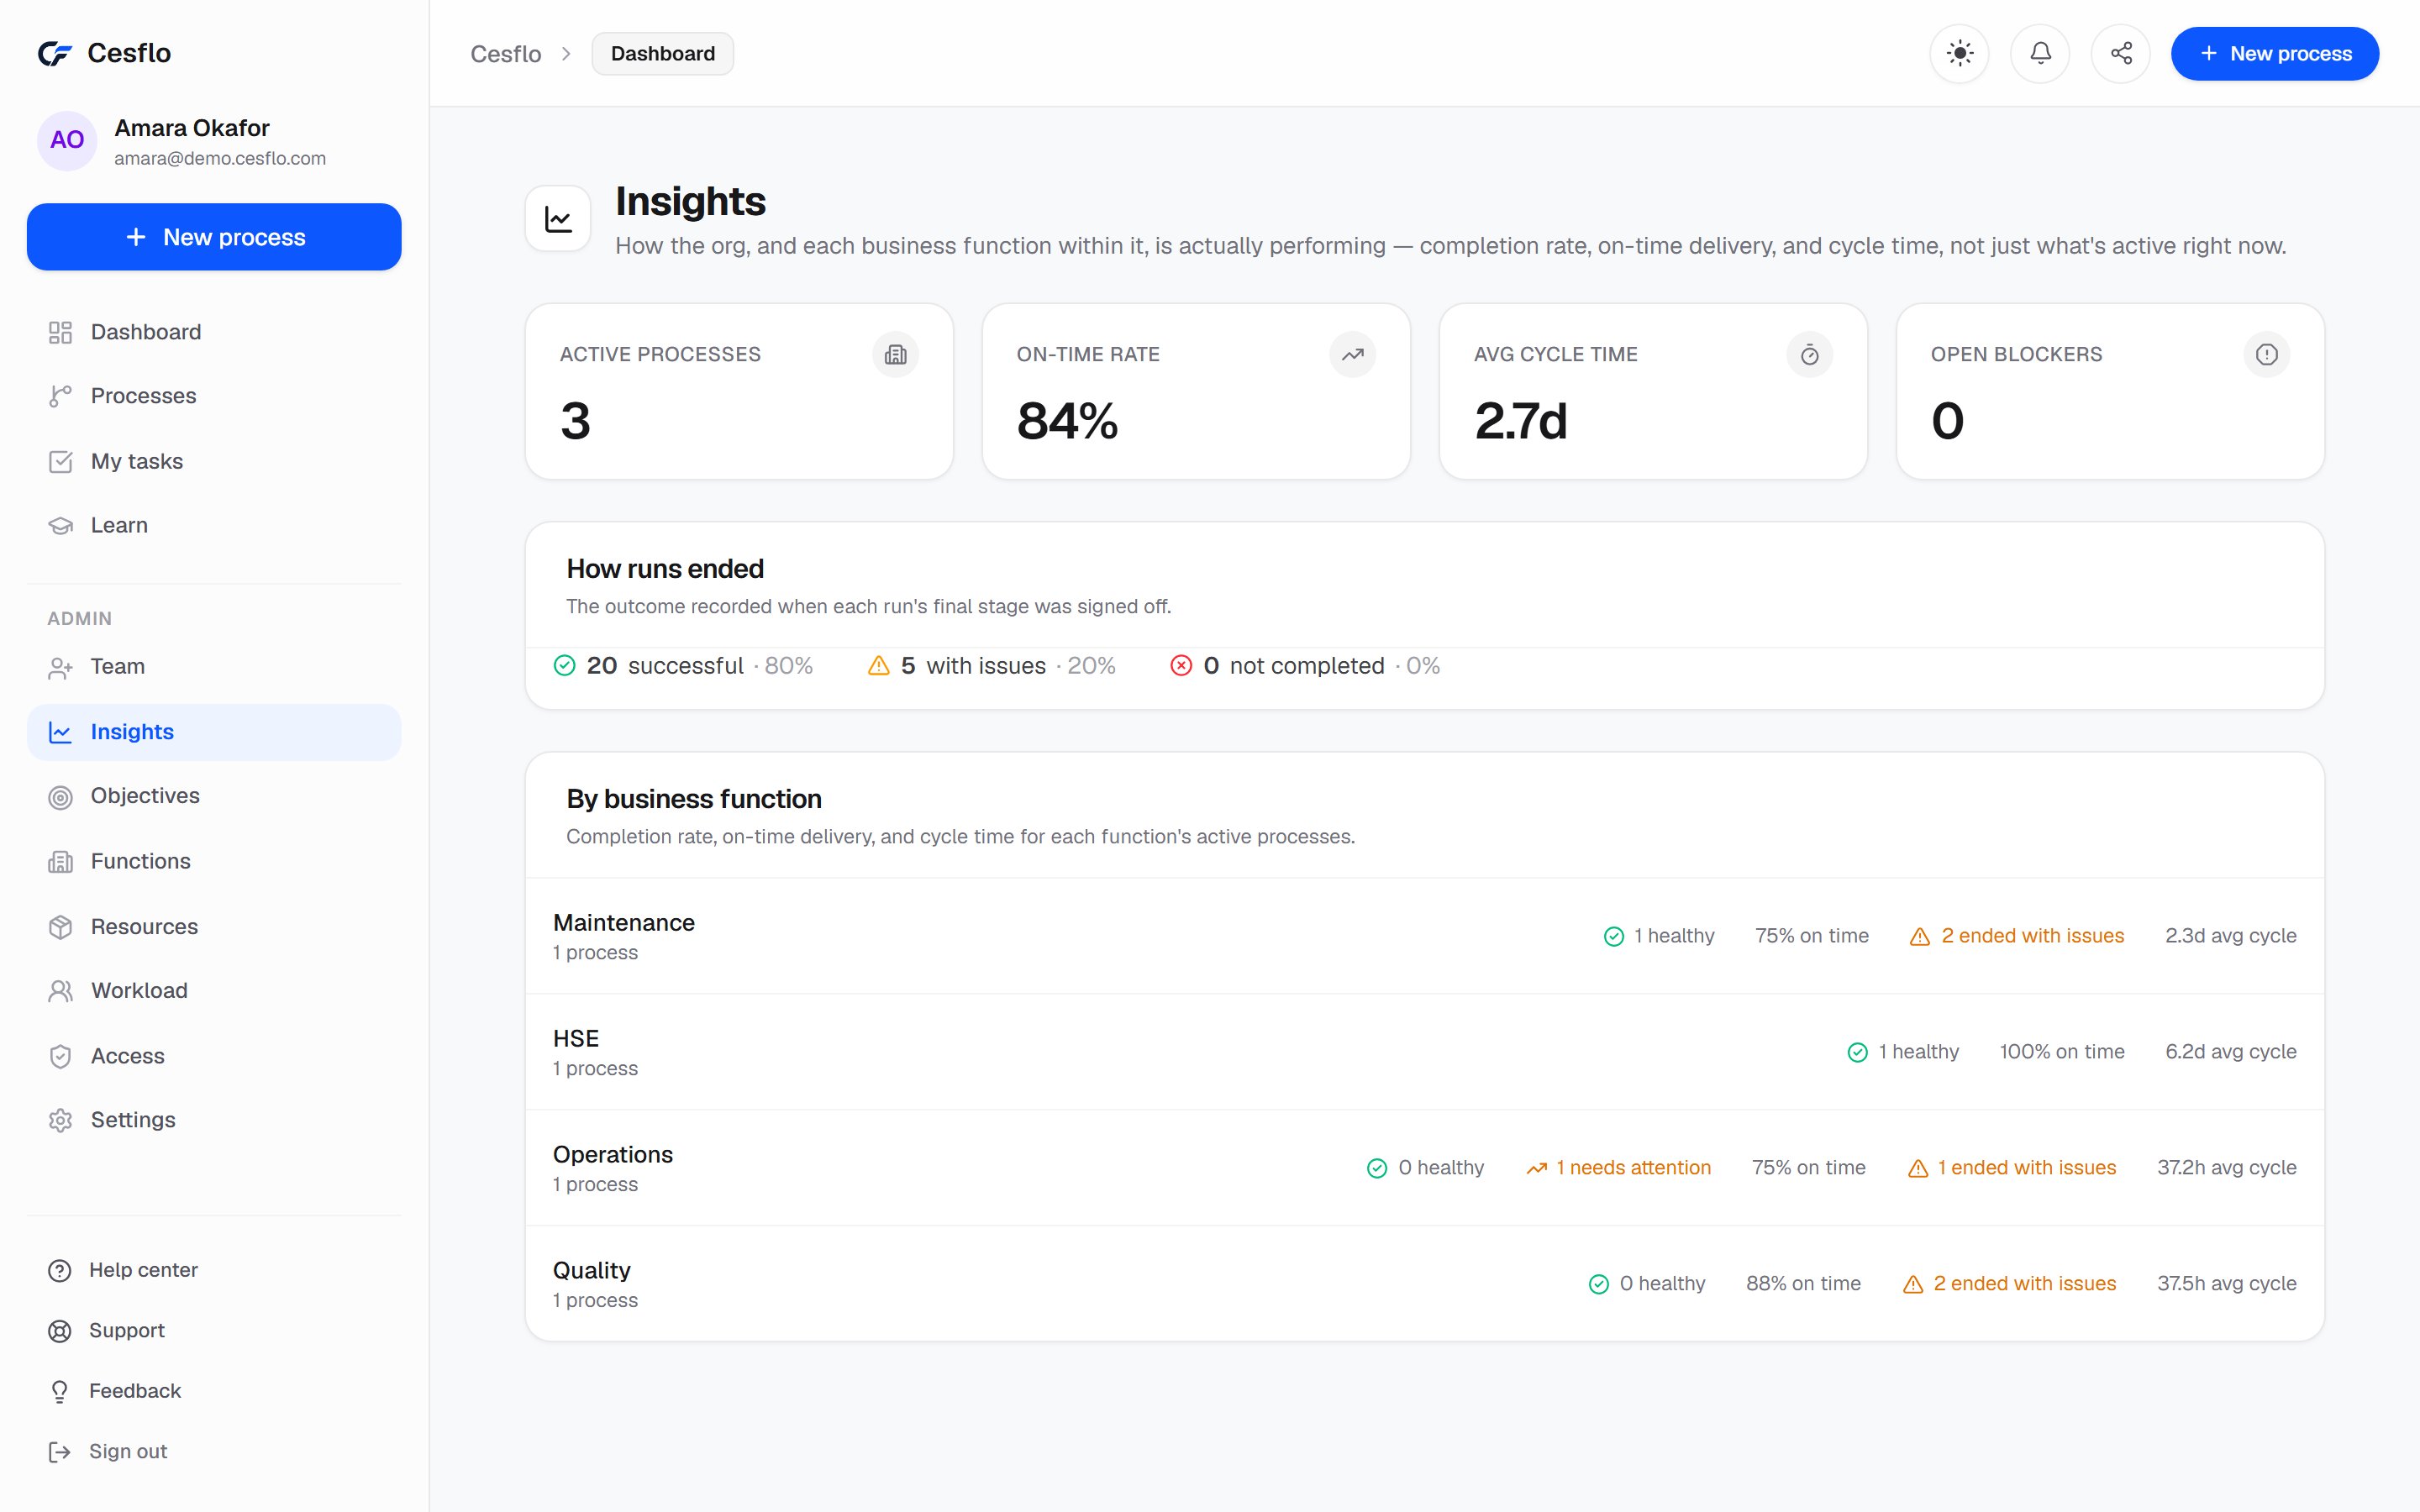The image size is (2420, 1512).
Task: Click the Avg Cycle Time stopwatch icon
Action: click(x=1809, y=354)
